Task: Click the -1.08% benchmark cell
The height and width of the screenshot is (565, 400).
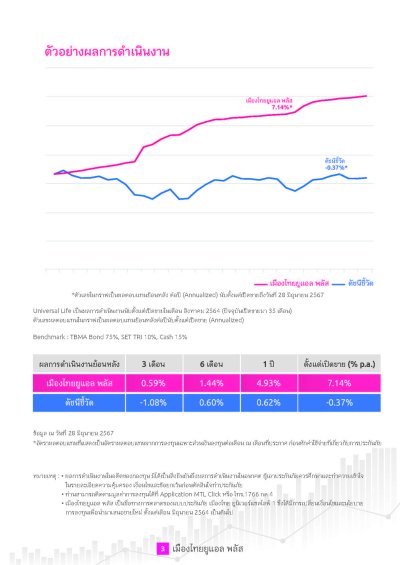Action: click(x=154, y=402)
